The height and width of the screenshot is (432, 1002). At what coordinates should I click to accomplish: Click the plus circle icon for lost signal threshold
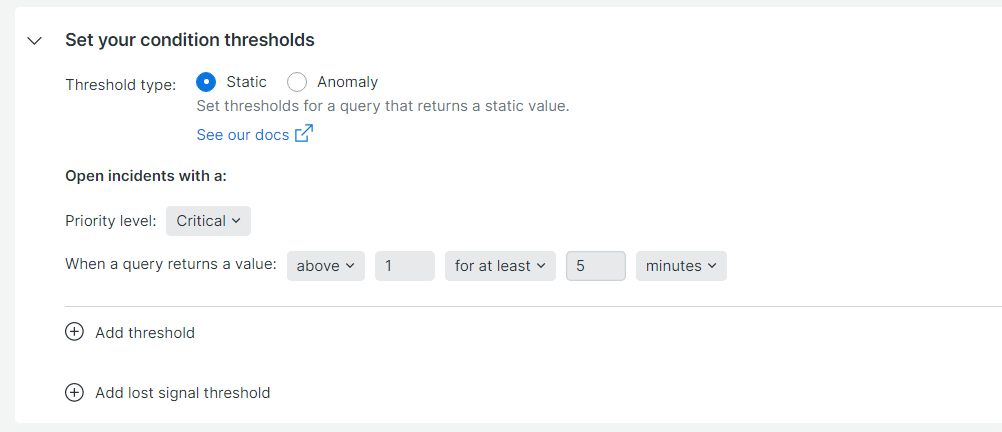pos(74,392)
